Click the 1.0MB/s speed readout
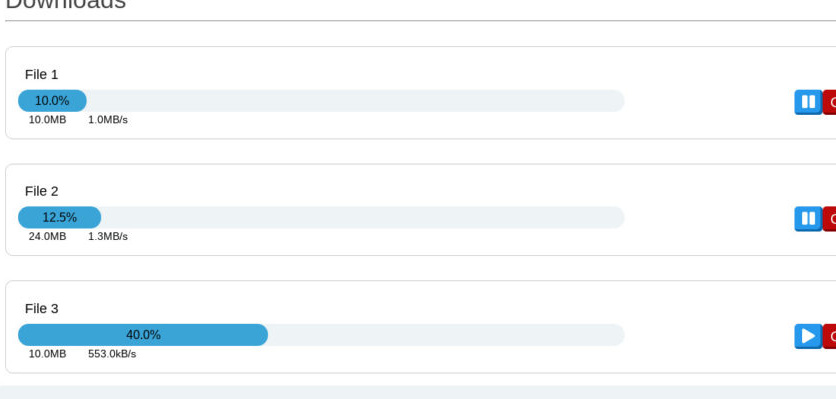 point(108,120)
